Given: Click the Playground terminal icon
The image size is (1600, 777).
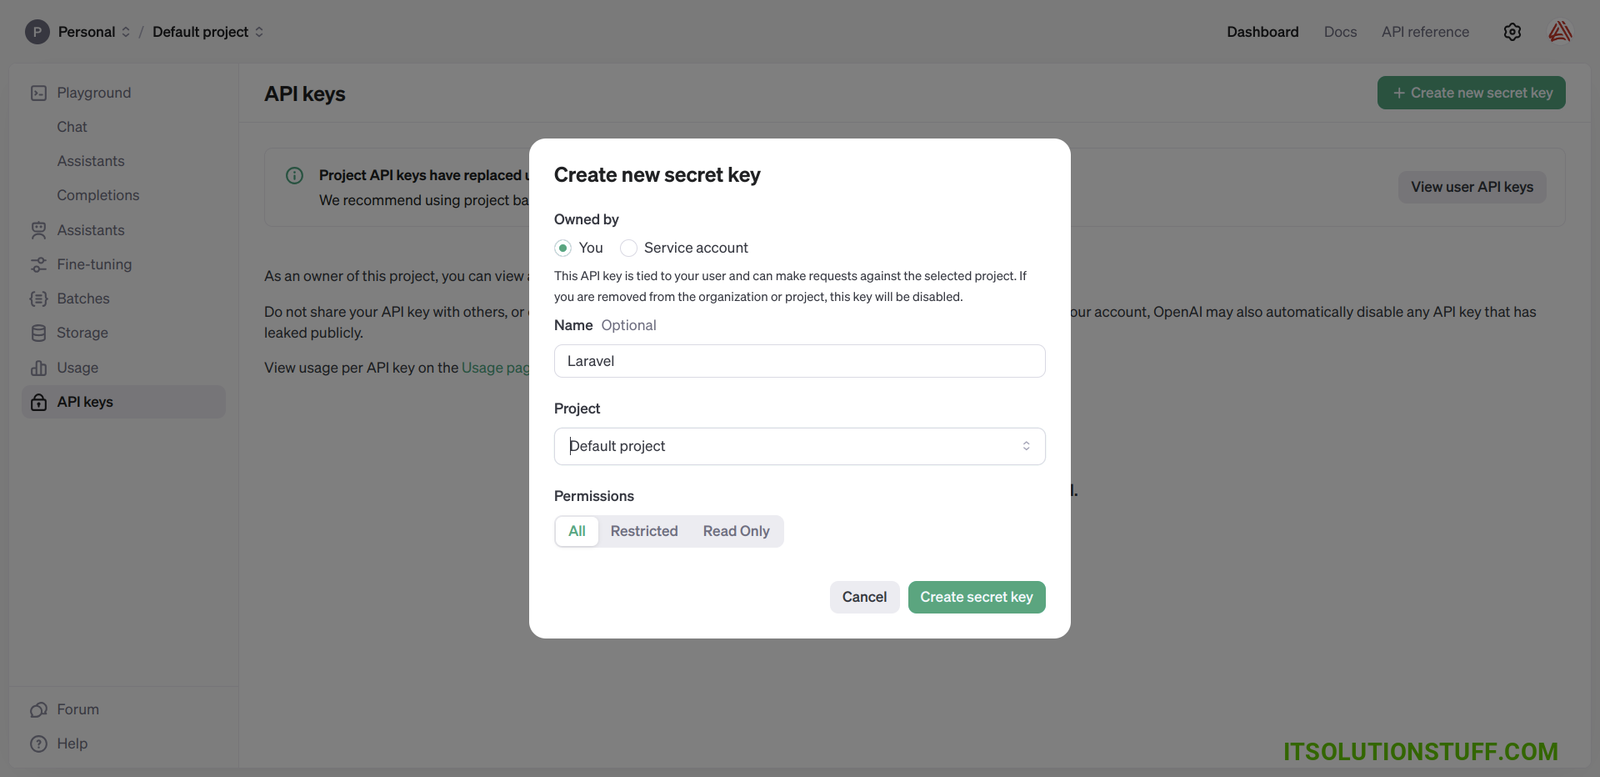Looking at the screenshot, I should [39, 93].
